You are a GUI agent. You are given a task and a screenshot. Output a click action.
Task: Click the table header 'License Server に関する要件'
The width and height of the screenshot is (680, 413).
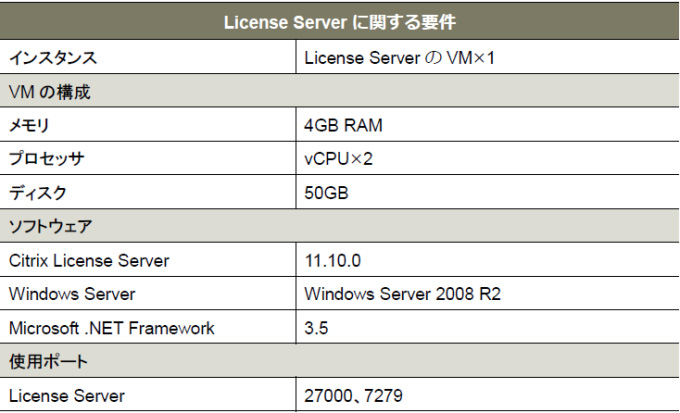click(340, 22)
